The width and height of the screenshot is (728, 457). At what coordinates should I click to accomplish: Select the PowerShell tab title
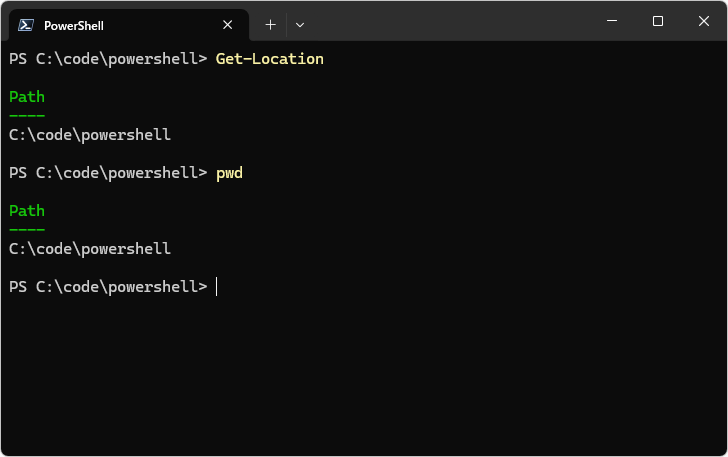click(74, 25)
